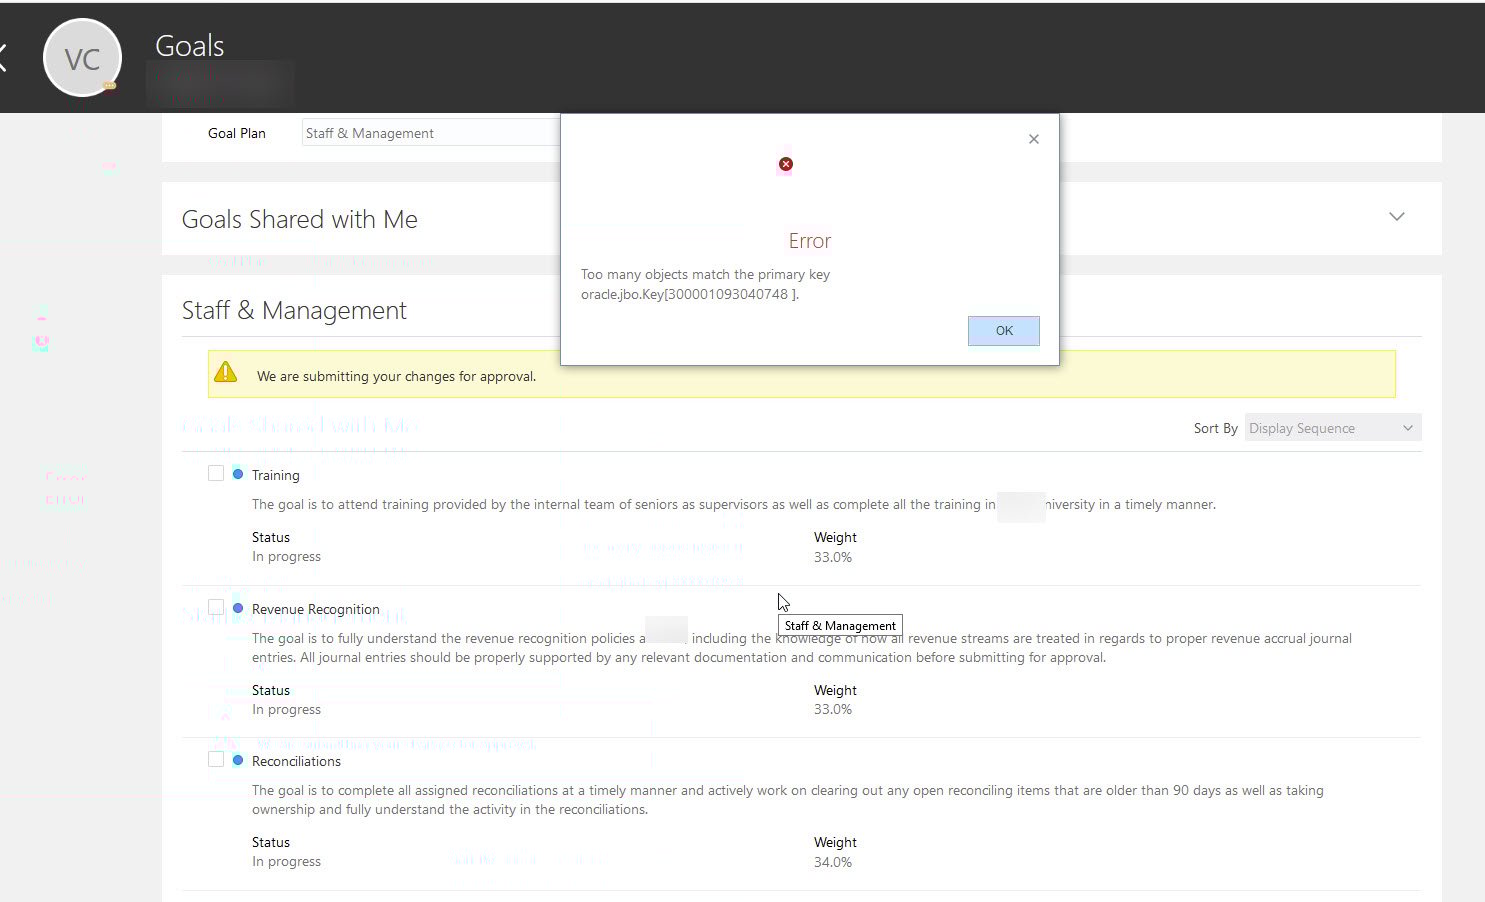This screenshot has height=902, width=1485.
Task: Click the blue status dot beside Revenue Recognition
Action: (237, 607)
